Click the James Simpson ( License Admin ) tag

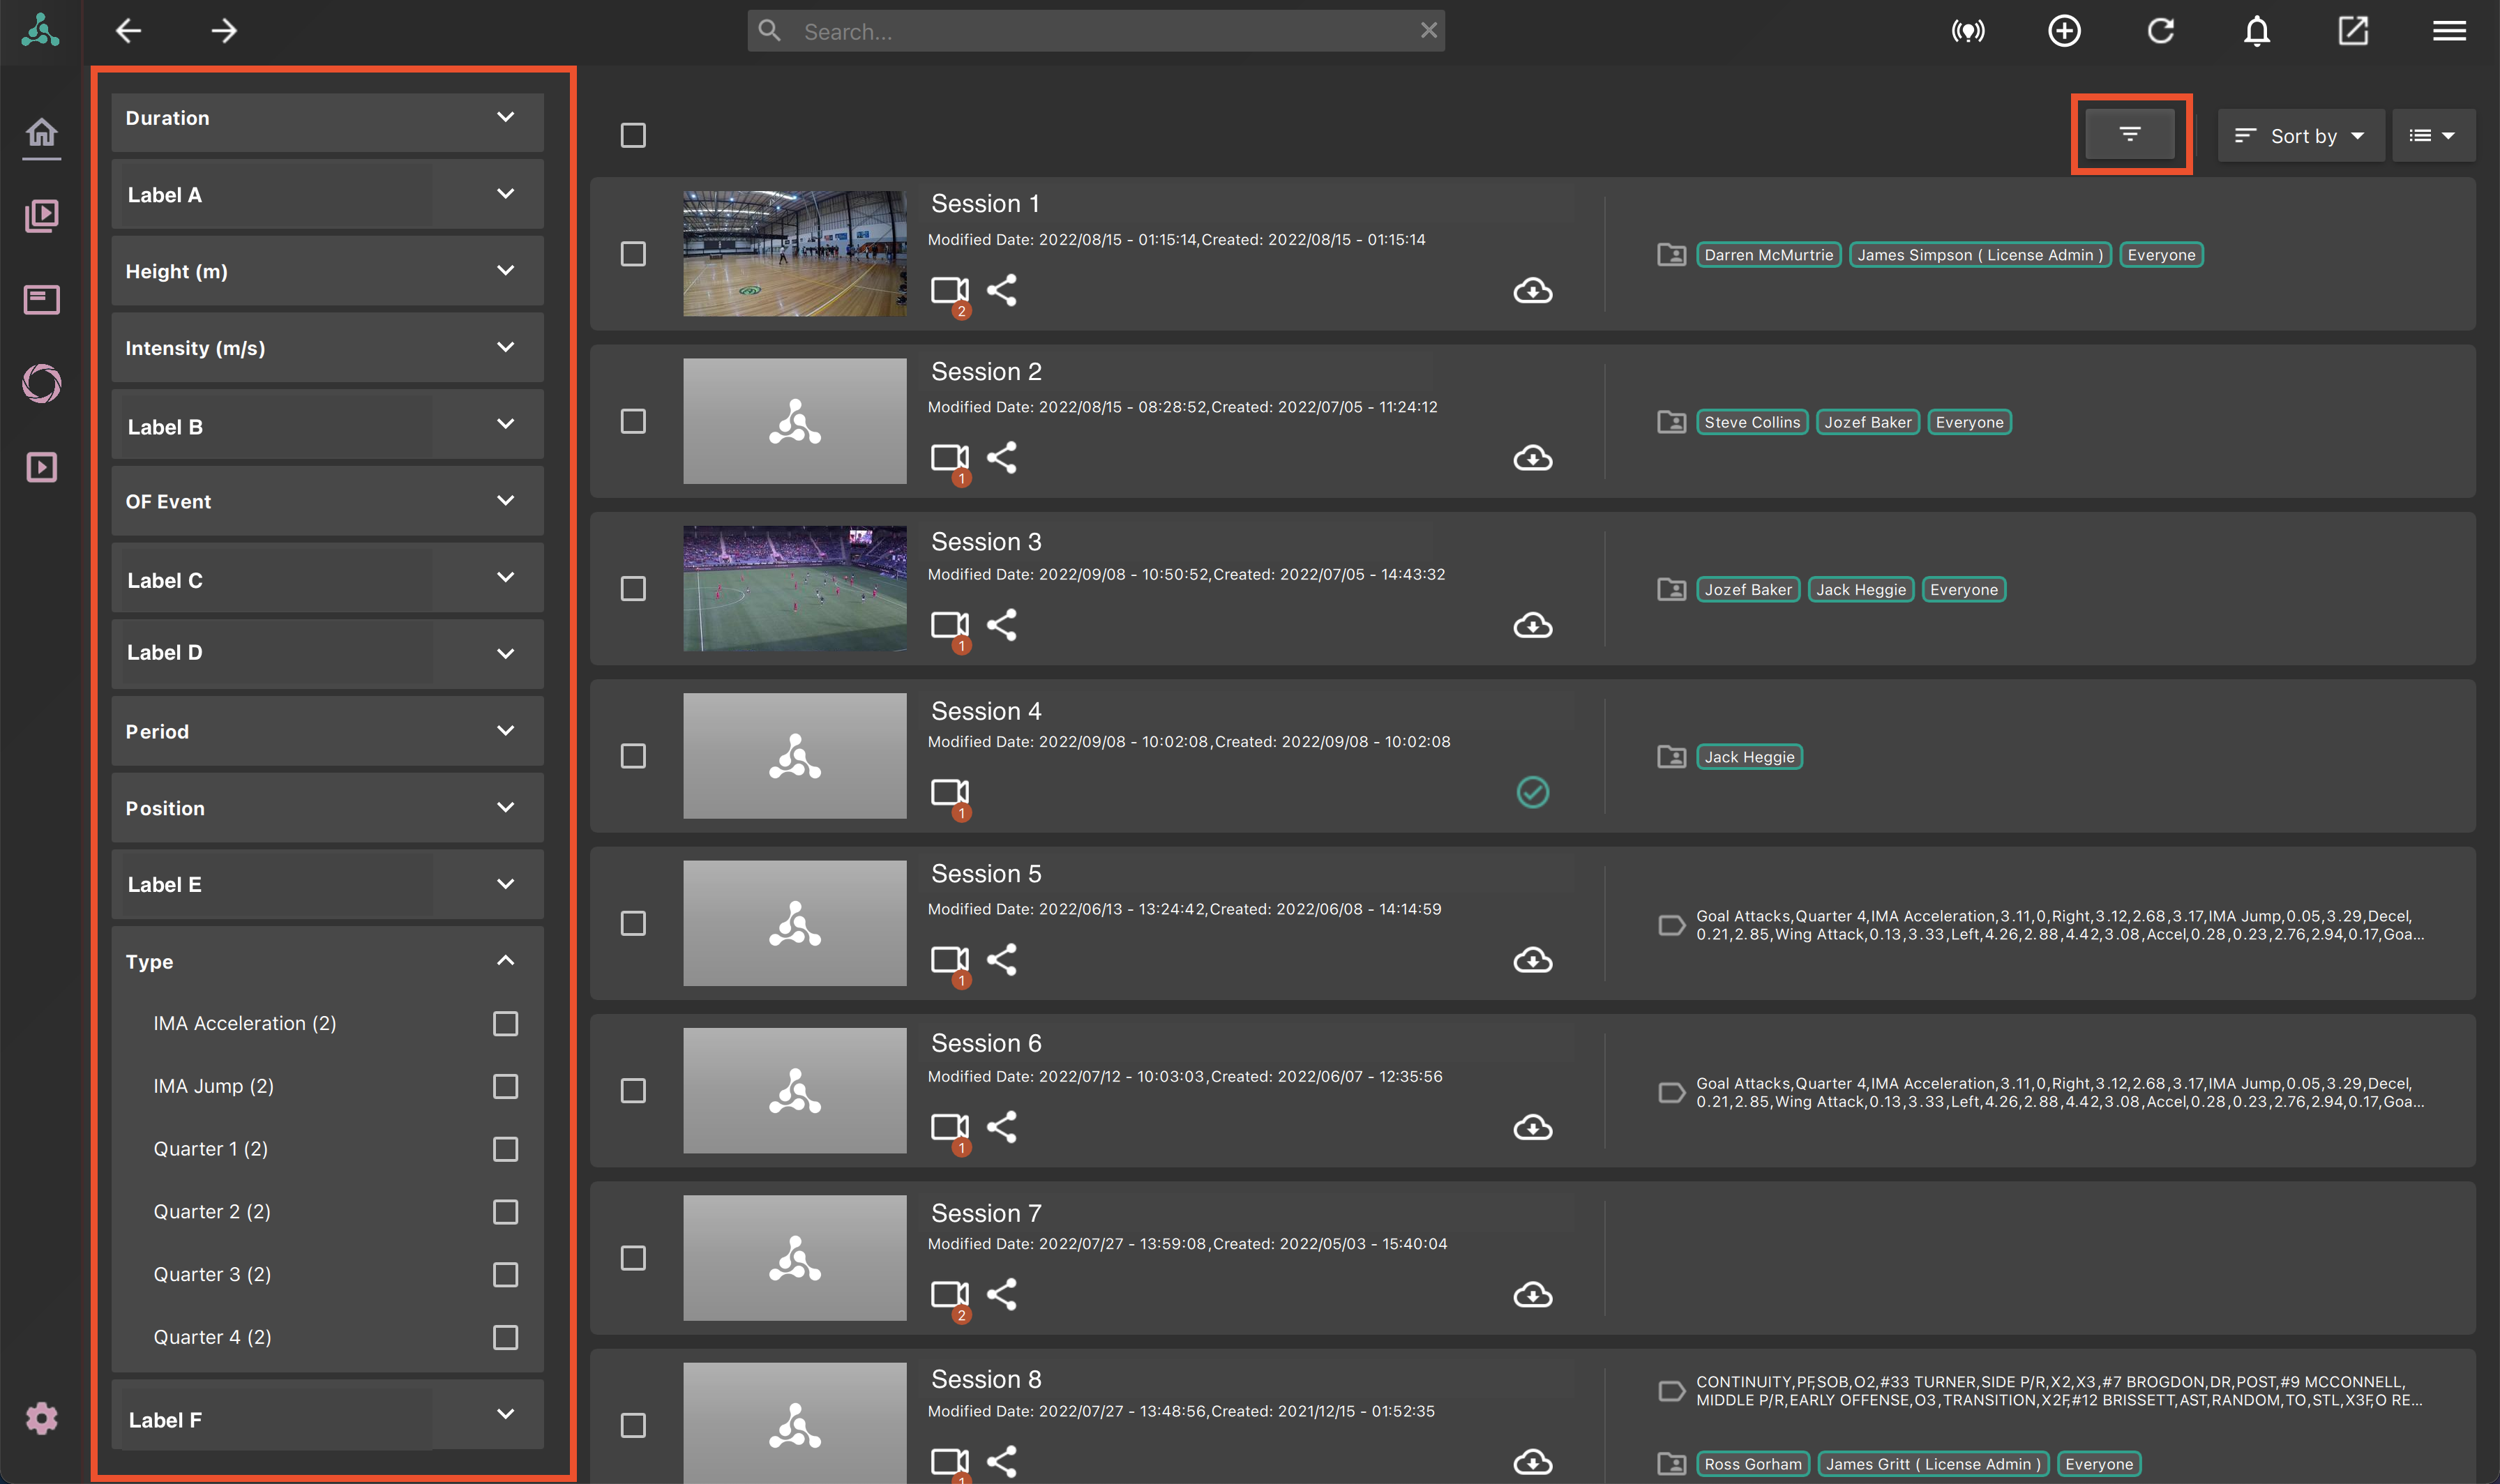[1979, 255]
